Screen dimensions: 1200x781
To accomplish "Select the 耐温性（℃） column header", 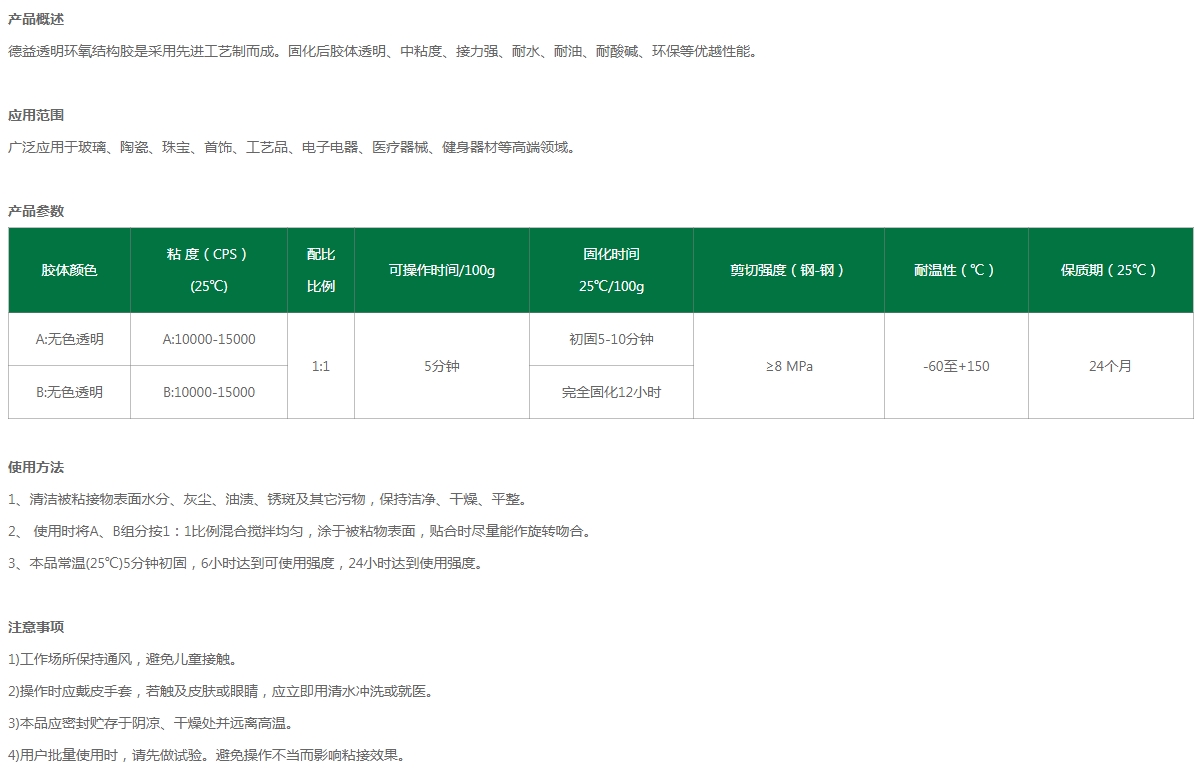I will point(955,270).
